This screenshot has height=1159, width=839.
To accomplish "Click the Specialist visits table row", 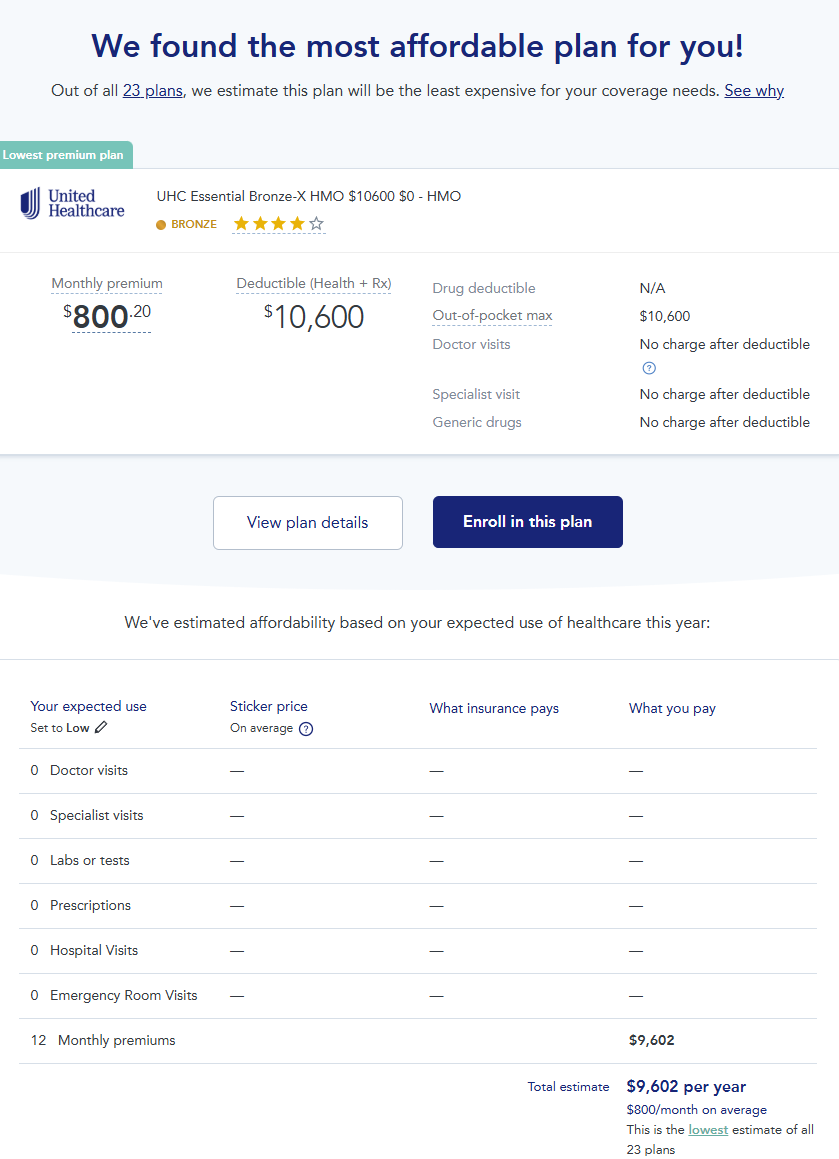I will pyautogui.click(x=418, y=816).
